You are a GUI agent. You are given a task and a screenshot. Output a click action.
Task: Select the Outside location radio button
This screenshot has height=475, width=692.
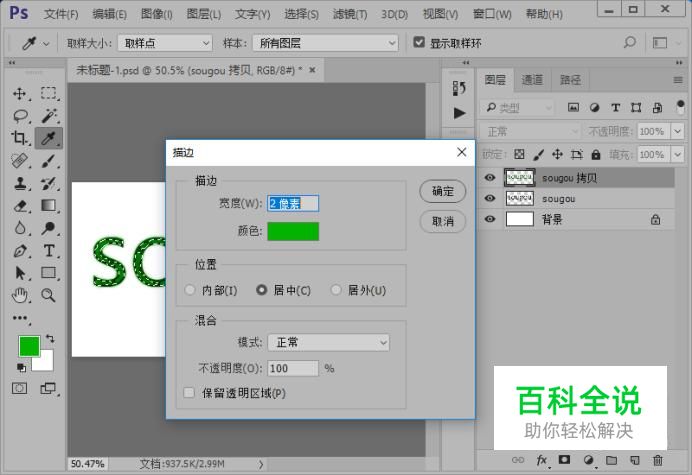pos(336,290)
